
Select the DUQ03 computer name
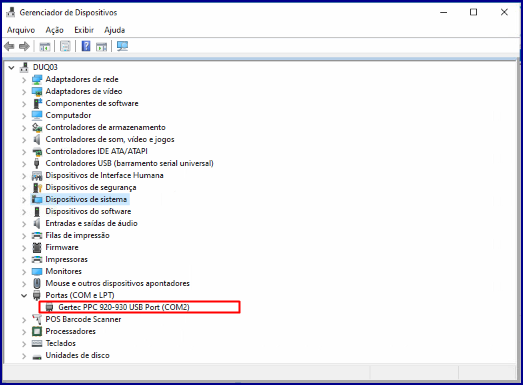click(x=45, y=67)
